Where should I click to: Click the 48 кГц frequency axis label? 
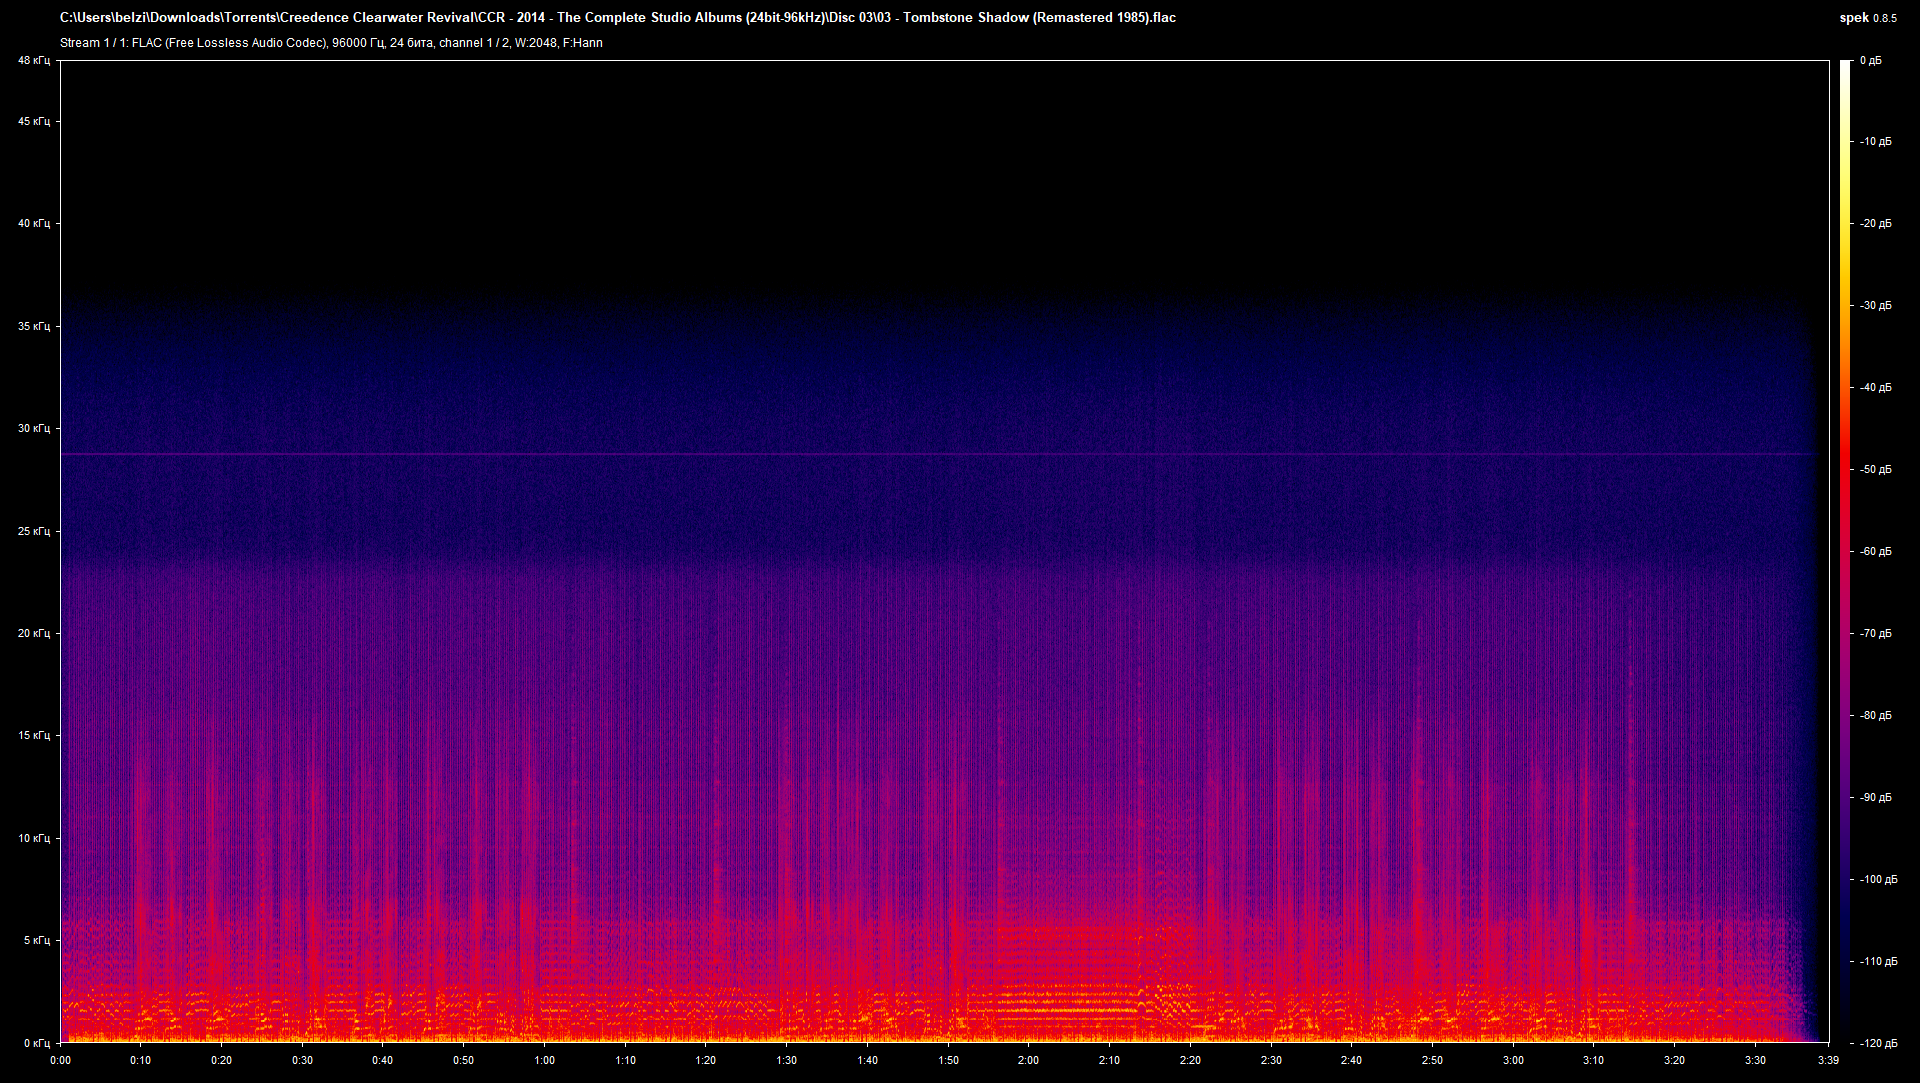(x=33, y=61)
